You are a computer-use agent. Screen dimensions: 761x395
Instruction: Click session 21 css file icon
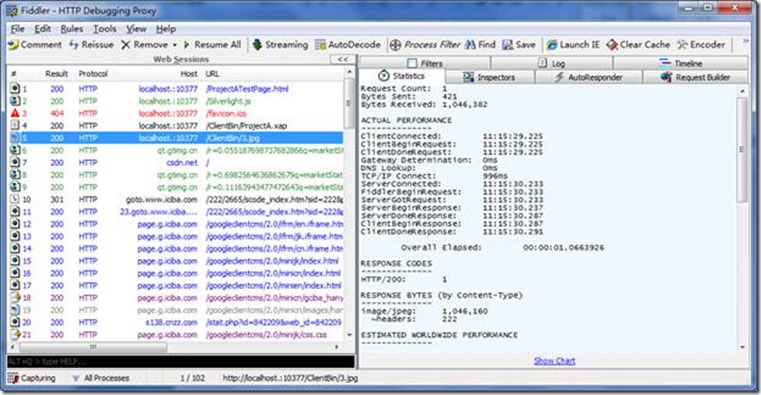click(x=15, y=334)
